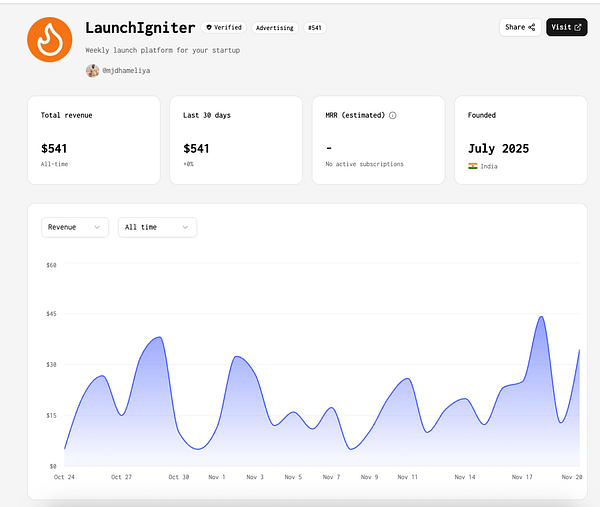
Task: Click the LaunchIgniter flame logo
Action: tap(50, 39)
